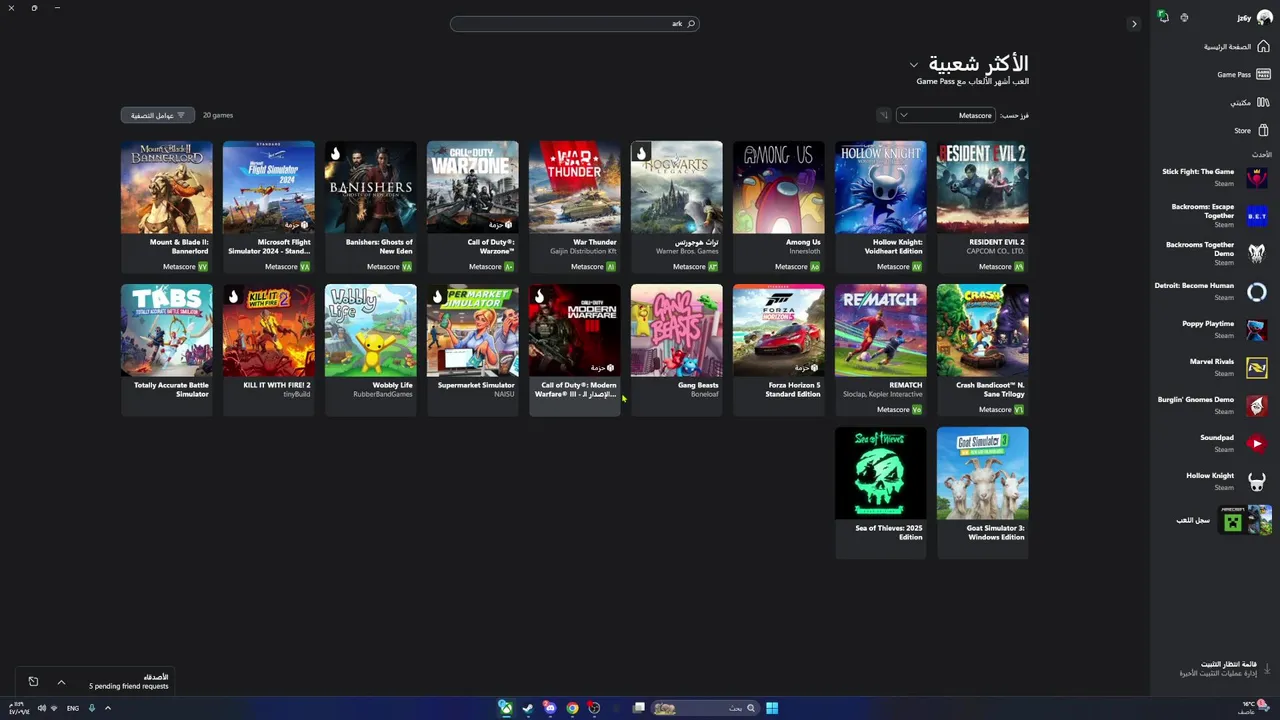Viewport: 1280px width, 720px height.
Task: Click Xbox app icon in the taskbar
Action: click(x=506, y=708)
